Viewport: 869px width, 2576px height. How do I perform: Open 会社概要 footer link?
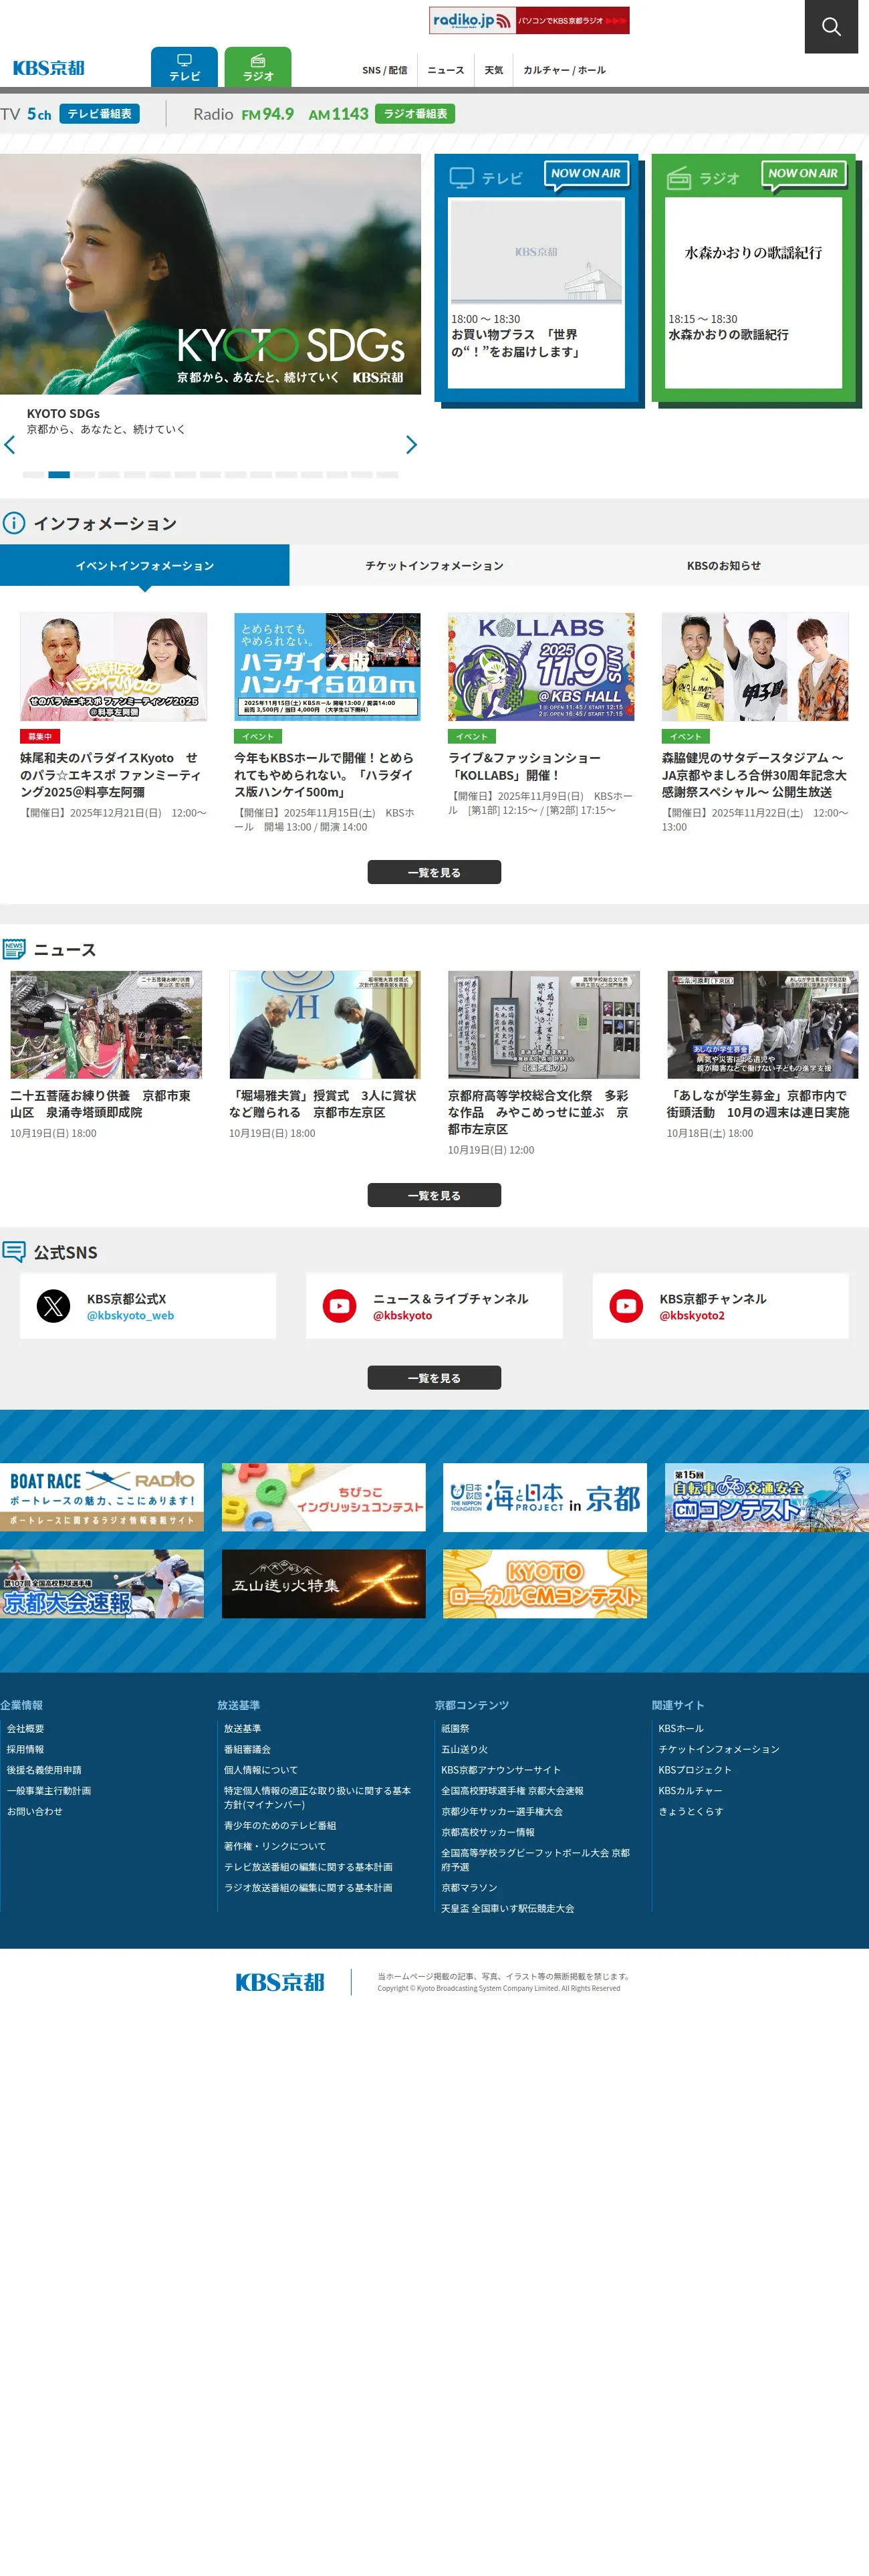[x=26, y=1728]
